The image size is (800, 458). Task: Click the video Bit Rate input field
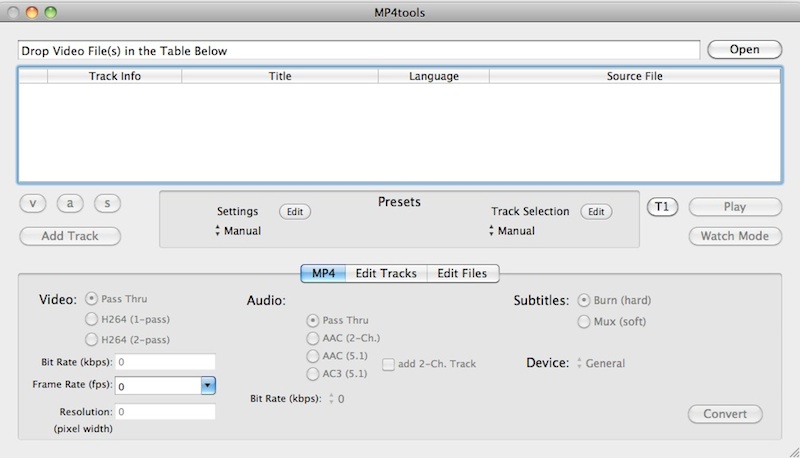(165, 361)
